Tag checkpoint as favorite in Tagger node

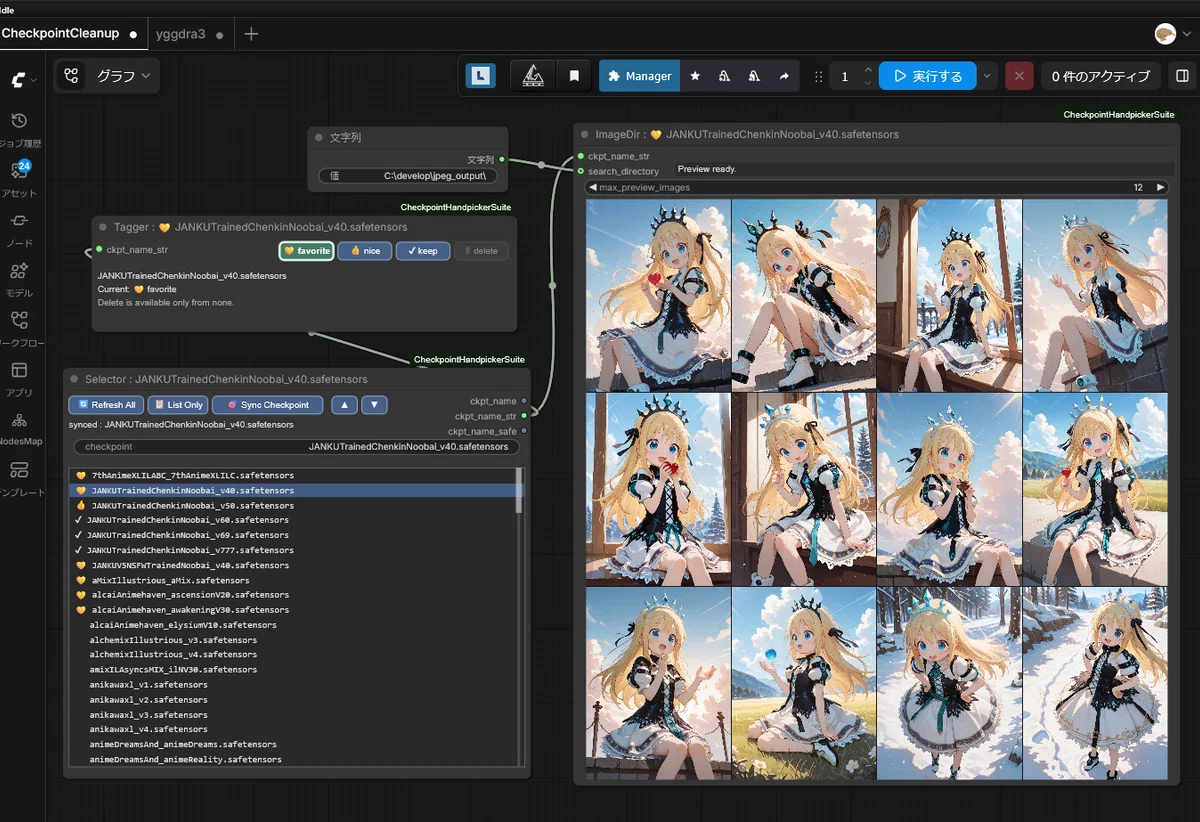click(x=307, y=251)
